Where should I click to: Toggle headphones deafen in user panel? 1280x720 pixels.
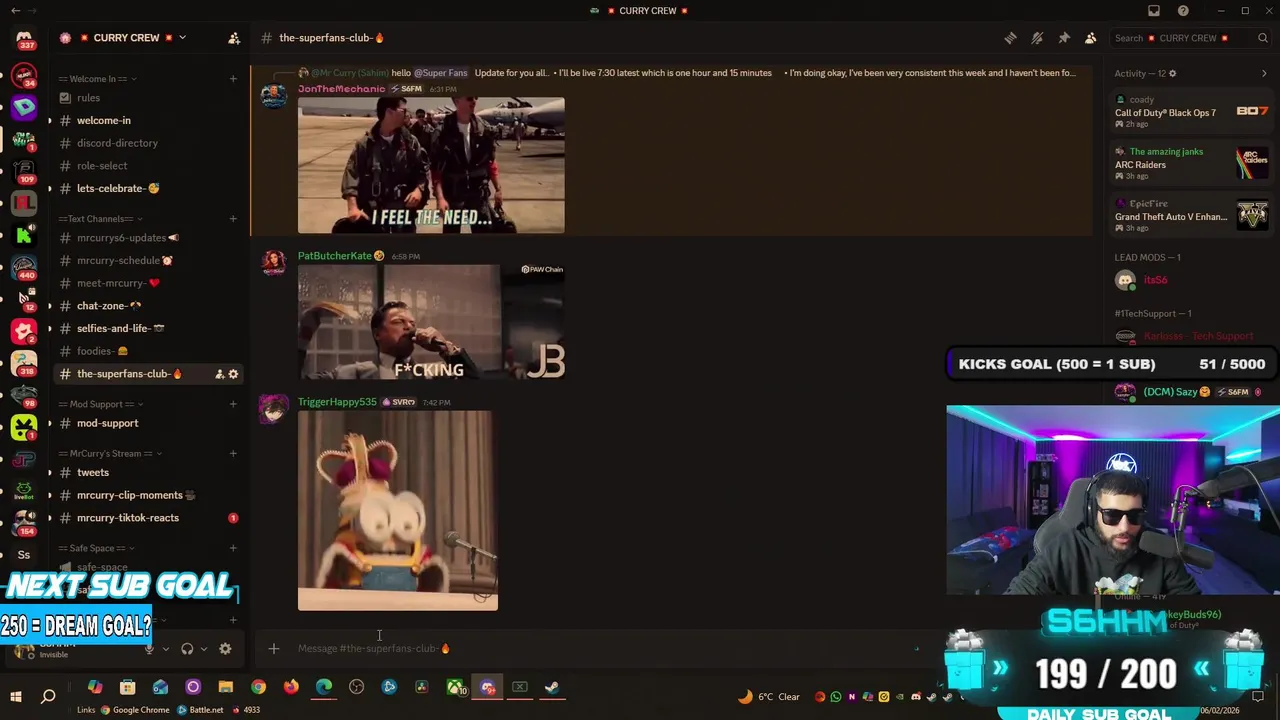click(187, 649)
